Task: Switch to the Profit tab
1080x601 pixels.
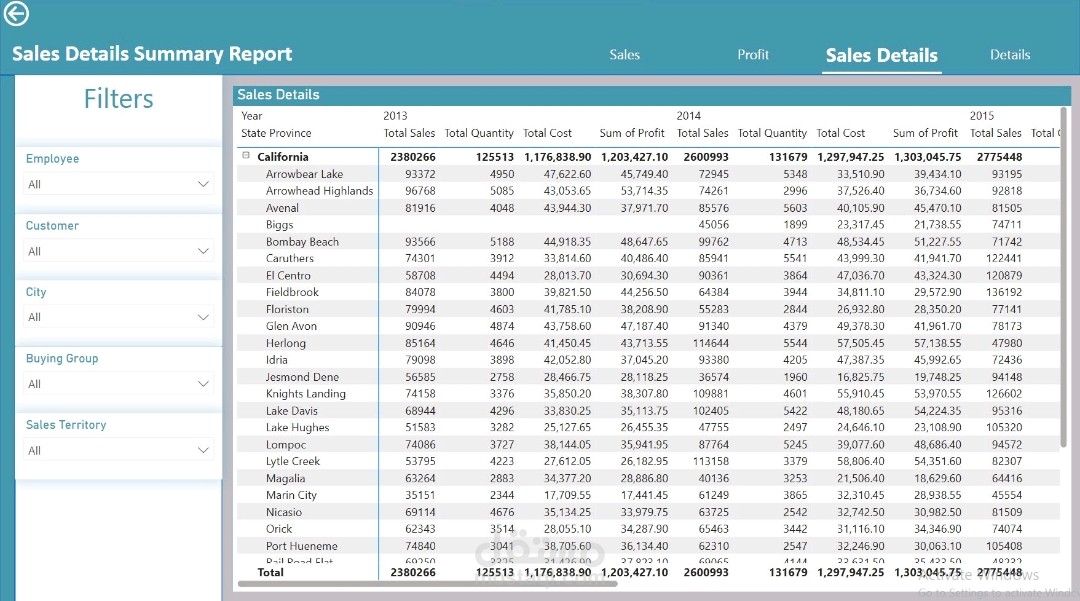Action: click(x=753, y=54)
